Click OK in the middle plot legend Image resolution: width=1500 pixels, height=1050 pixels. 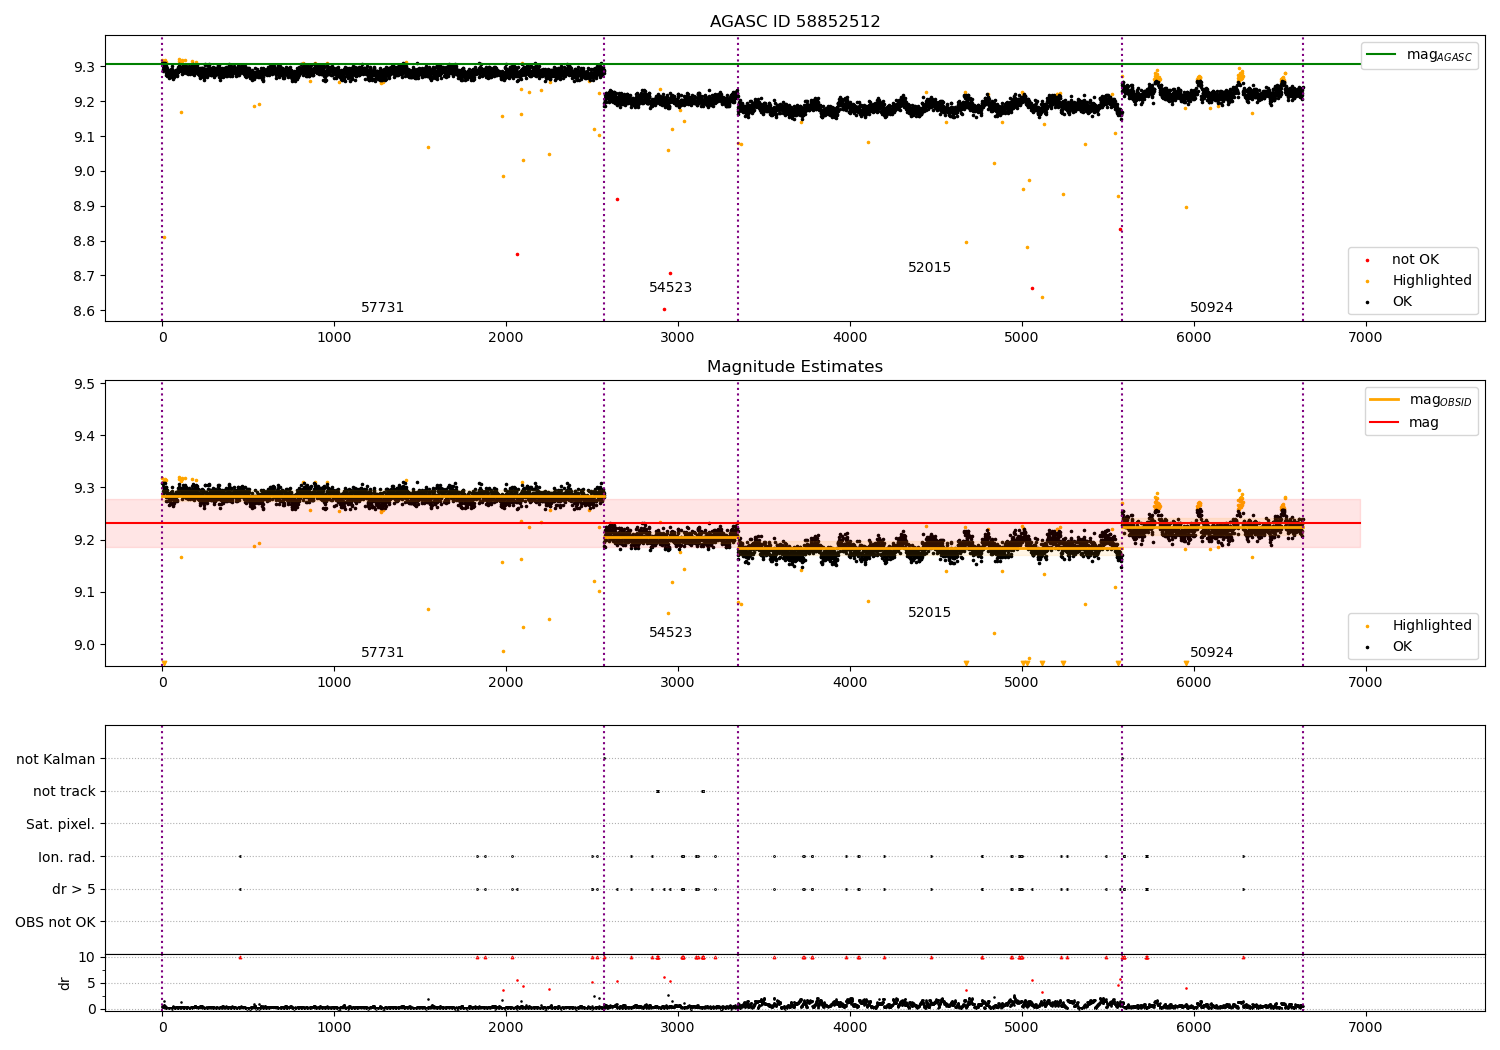tap(1402, 647)
